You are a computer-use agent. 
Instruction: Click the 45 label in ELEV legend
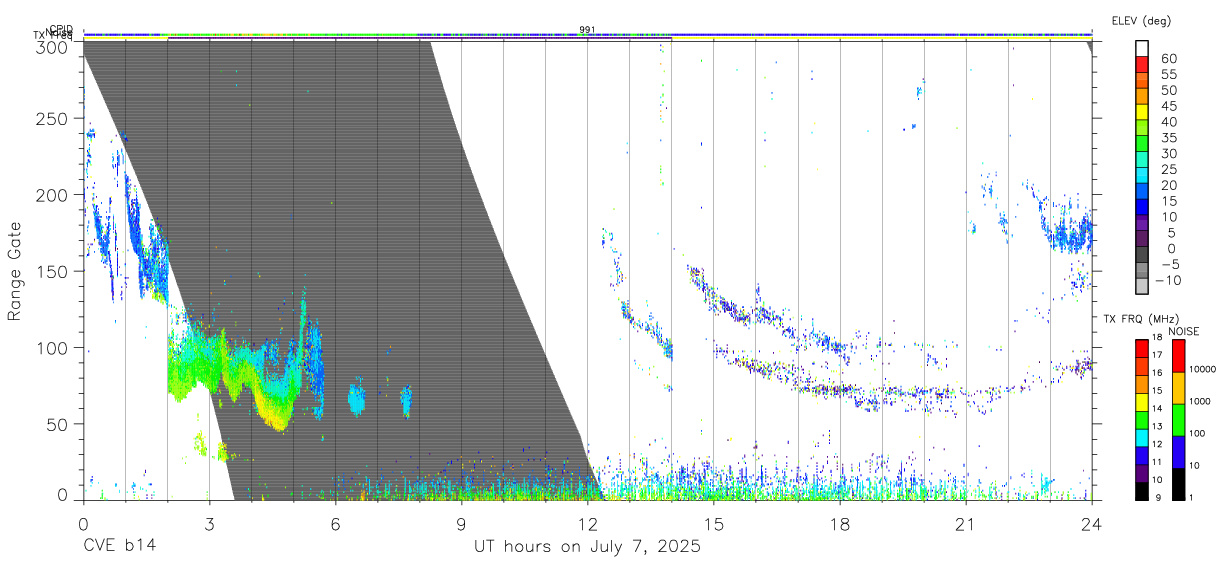tap(1168, 106)
